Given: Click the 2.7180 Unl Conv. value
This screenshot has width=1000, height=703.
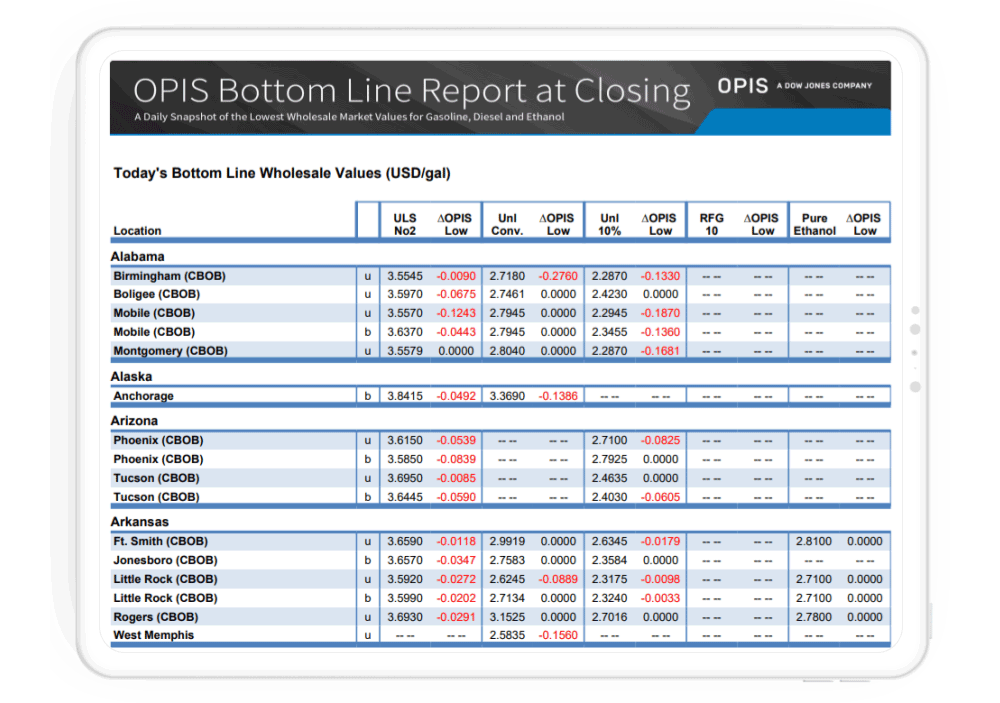Looking at the screenshot, I should tap(507, 276).
